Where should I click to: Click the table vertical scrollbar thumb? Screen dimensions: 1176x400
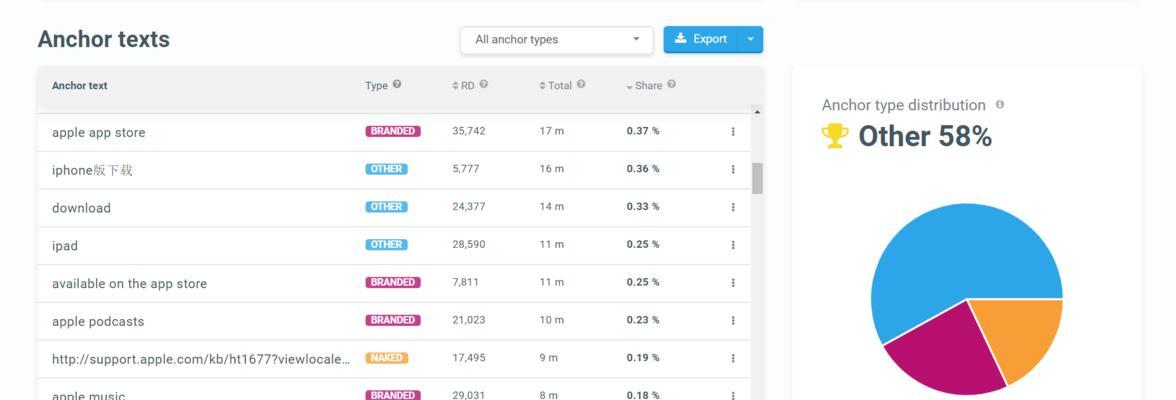pos(758,178)
